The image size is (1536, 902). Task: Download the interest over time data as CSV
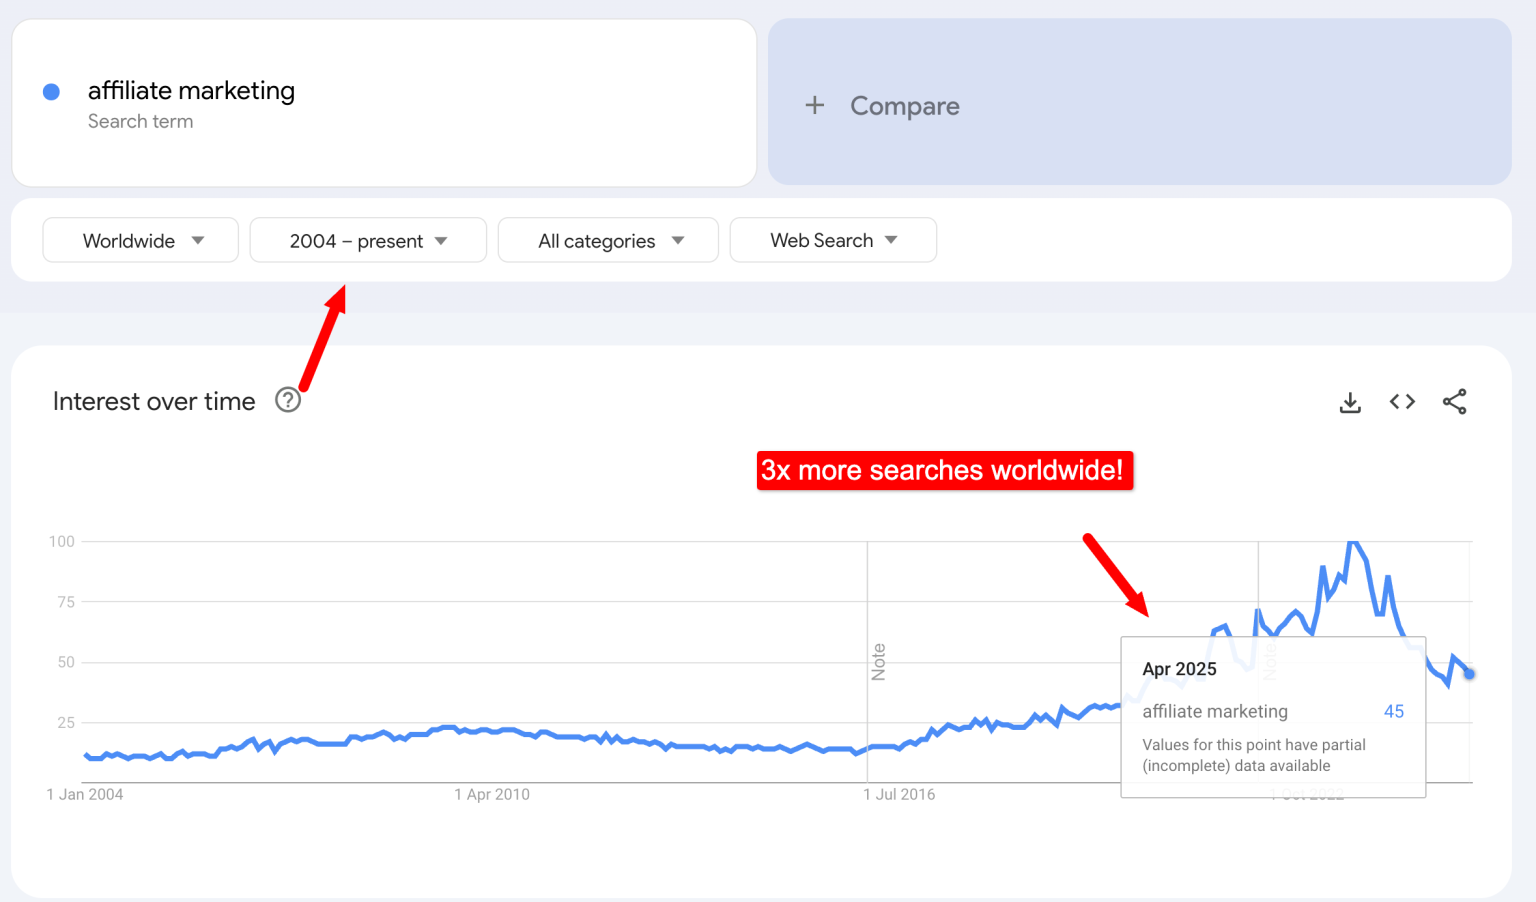pyautogui.click(x=1350, y=401)
